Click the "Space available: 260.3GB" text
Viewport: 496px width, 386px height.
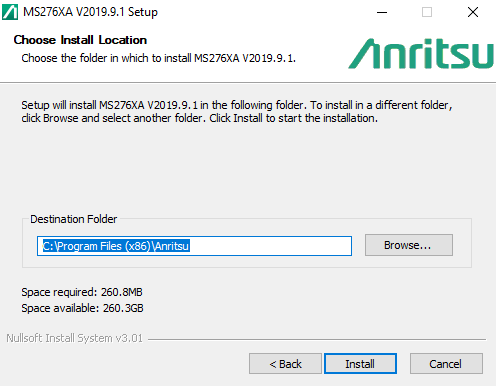82,308
